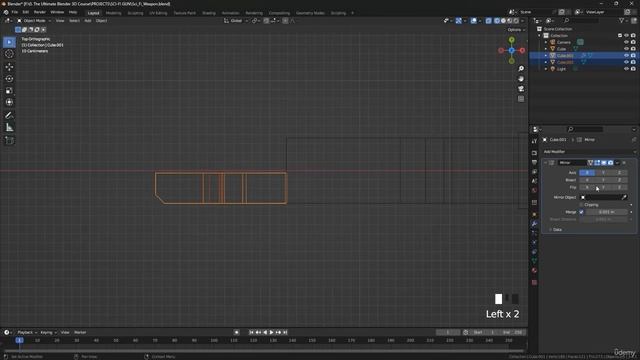Select the Annotate tool
The height and width of the screenshot is (360, 640).
tap(9, 116)
